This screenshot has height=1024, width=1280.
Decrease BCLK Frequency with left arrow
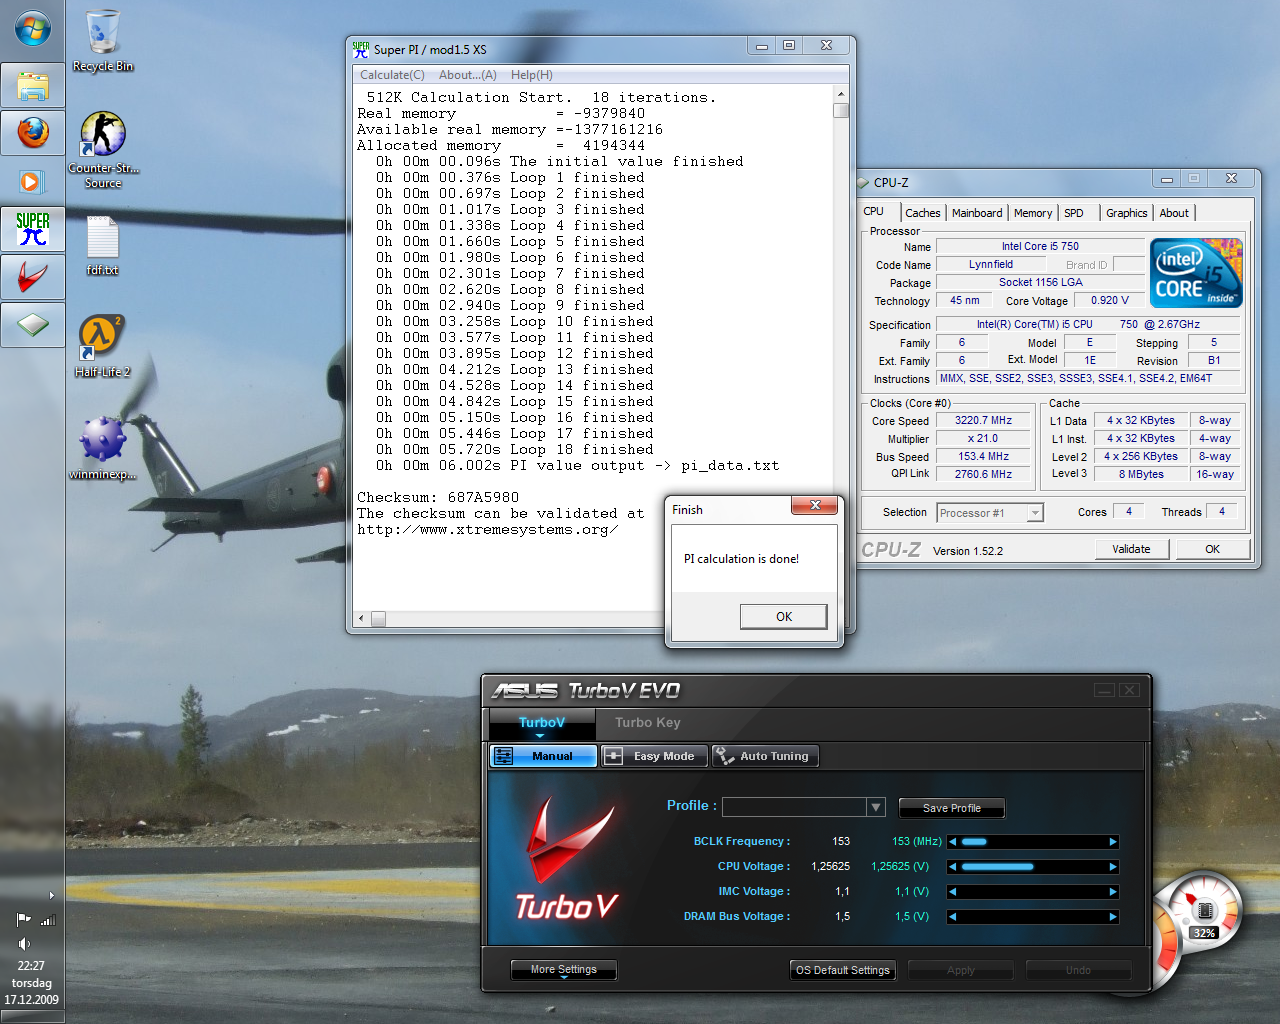click(x=953, y=842)
